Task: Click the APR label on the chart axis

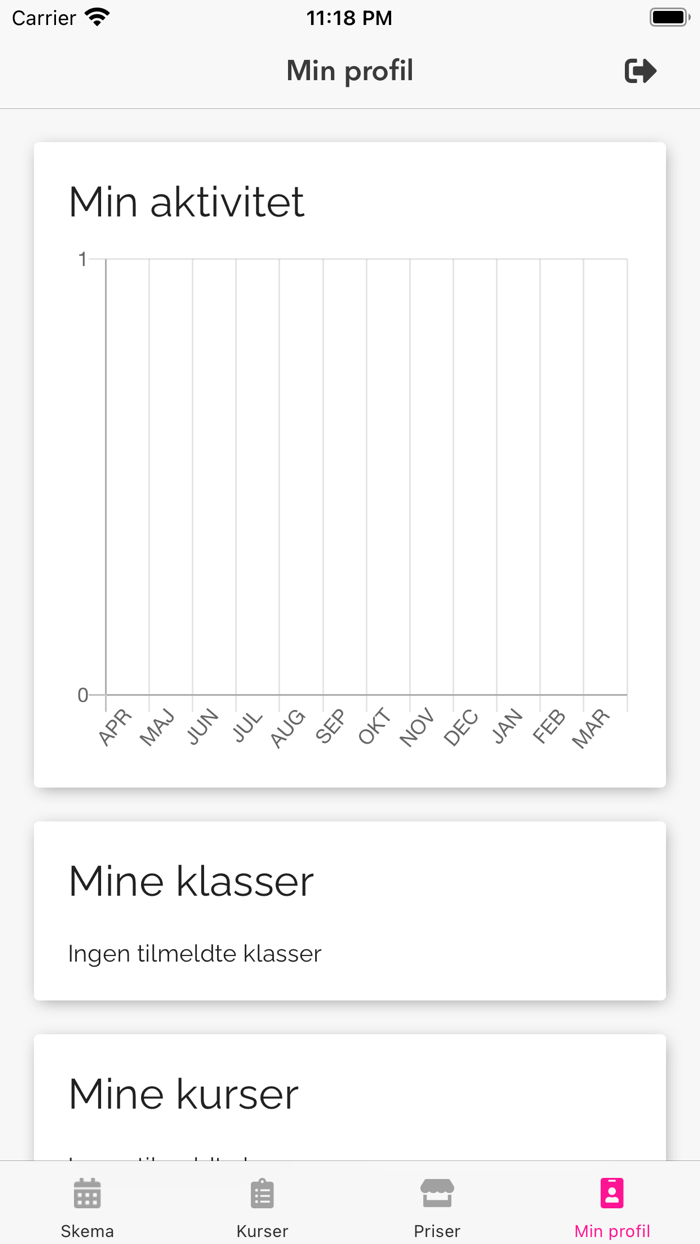Action: pos(115,727)
